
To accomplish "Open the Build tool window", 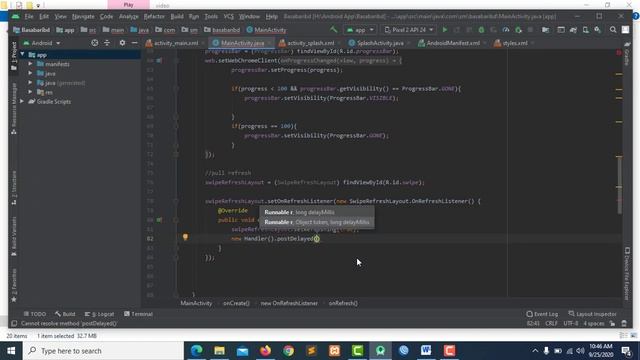I will click(x=65, y=314).
